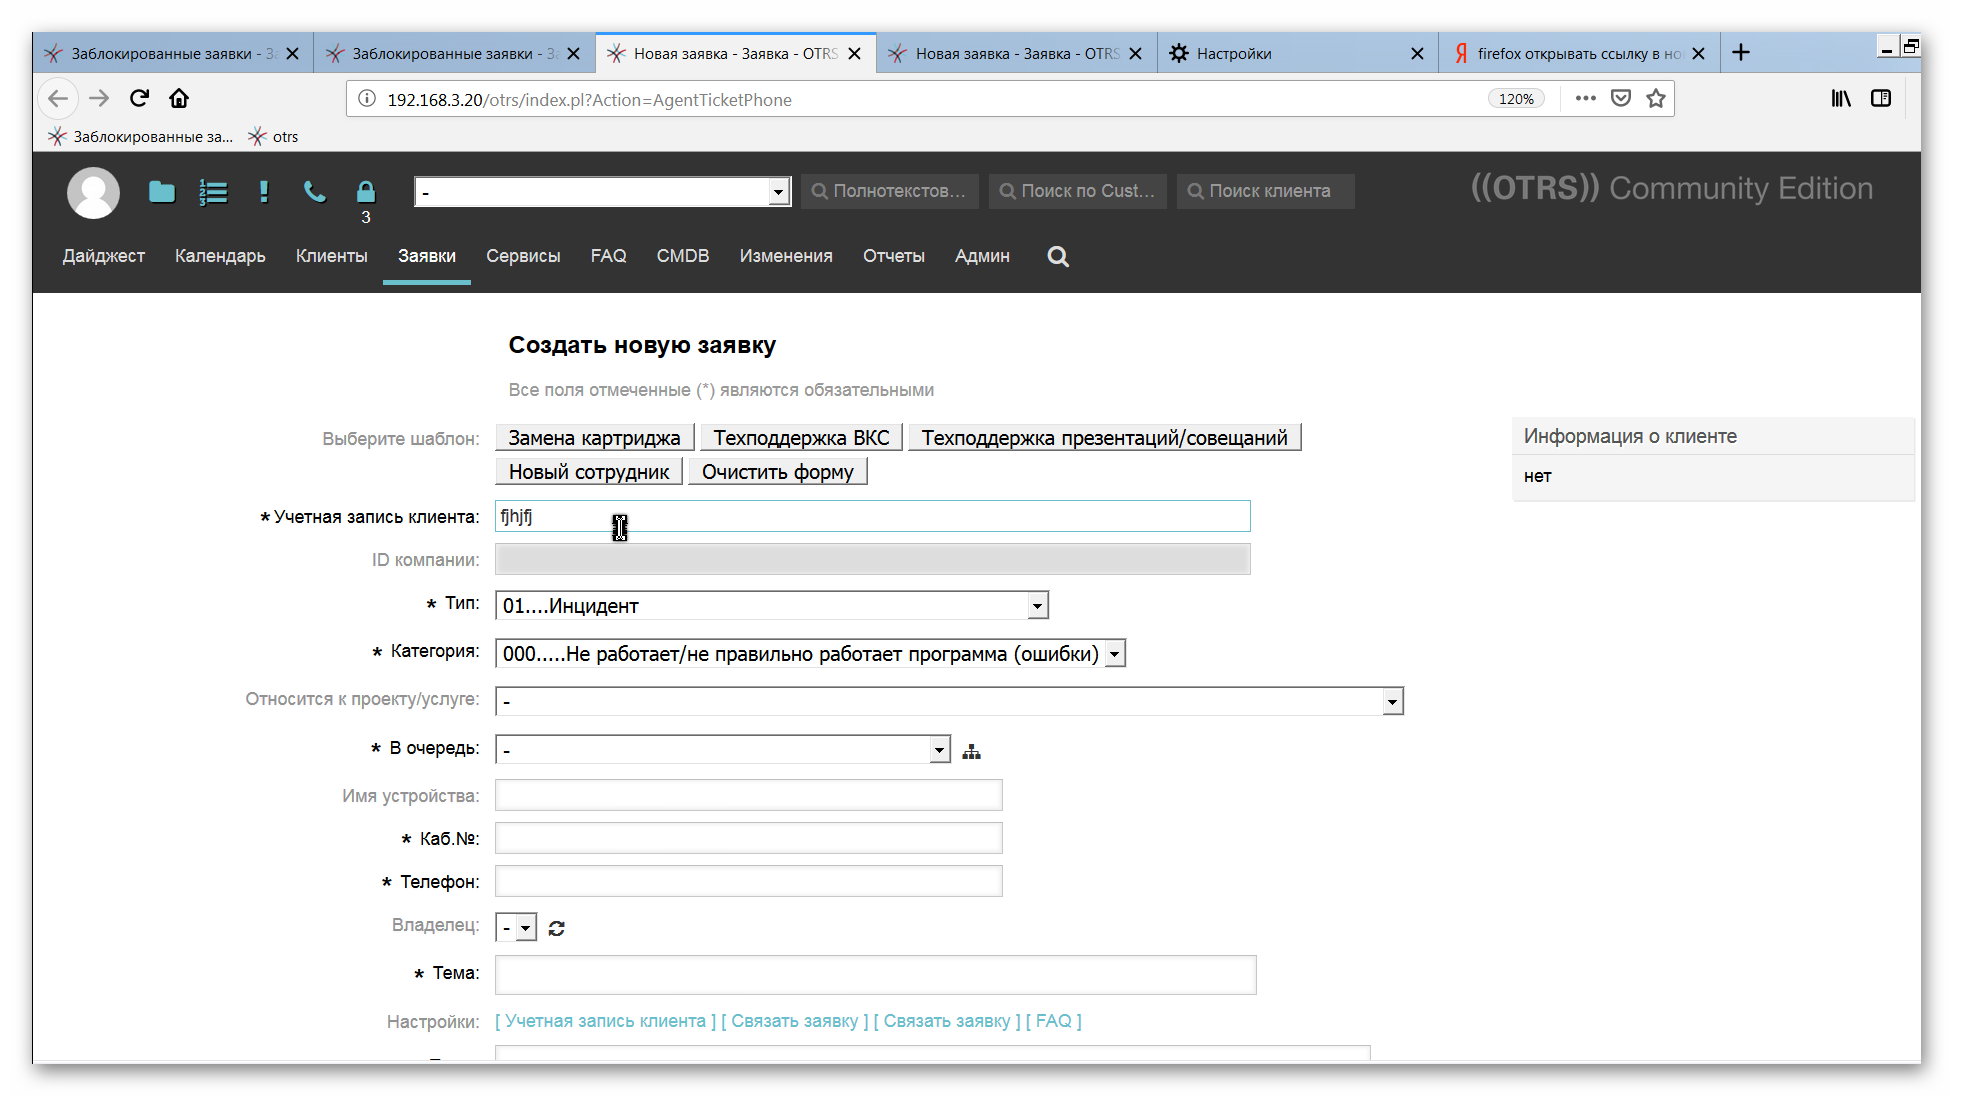Bookmark this page with star icon

(1656, 98)
